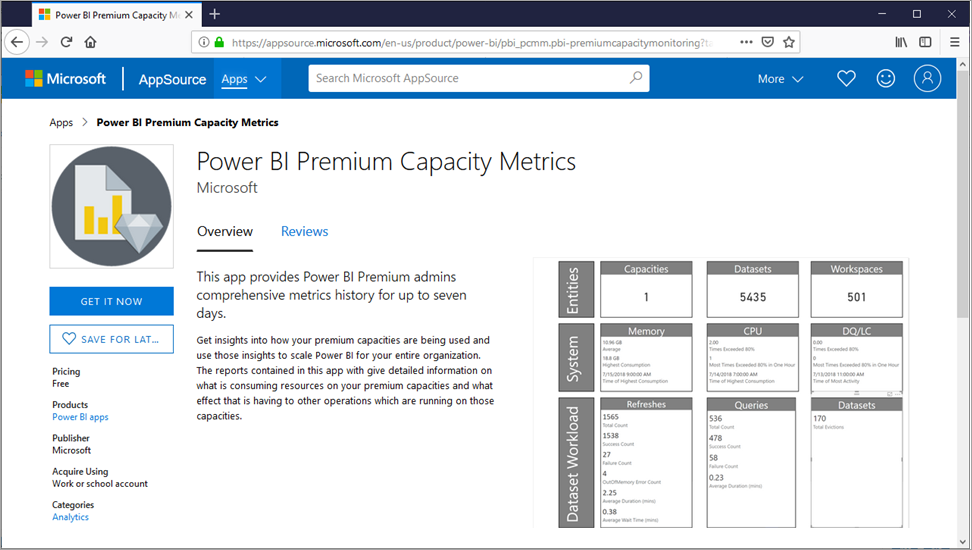Reload the current page
The width and height of the screenshot is (972, 550).
pos(66,42)
